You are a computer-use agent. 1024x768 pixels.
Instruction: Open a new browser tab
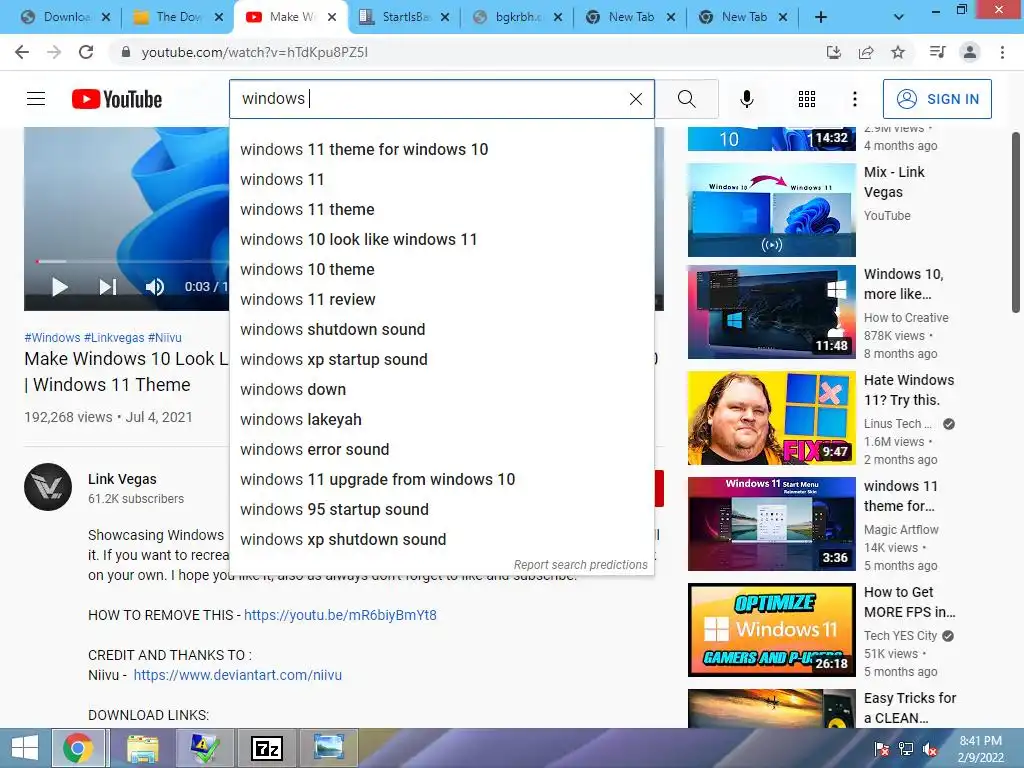(820, 17)
